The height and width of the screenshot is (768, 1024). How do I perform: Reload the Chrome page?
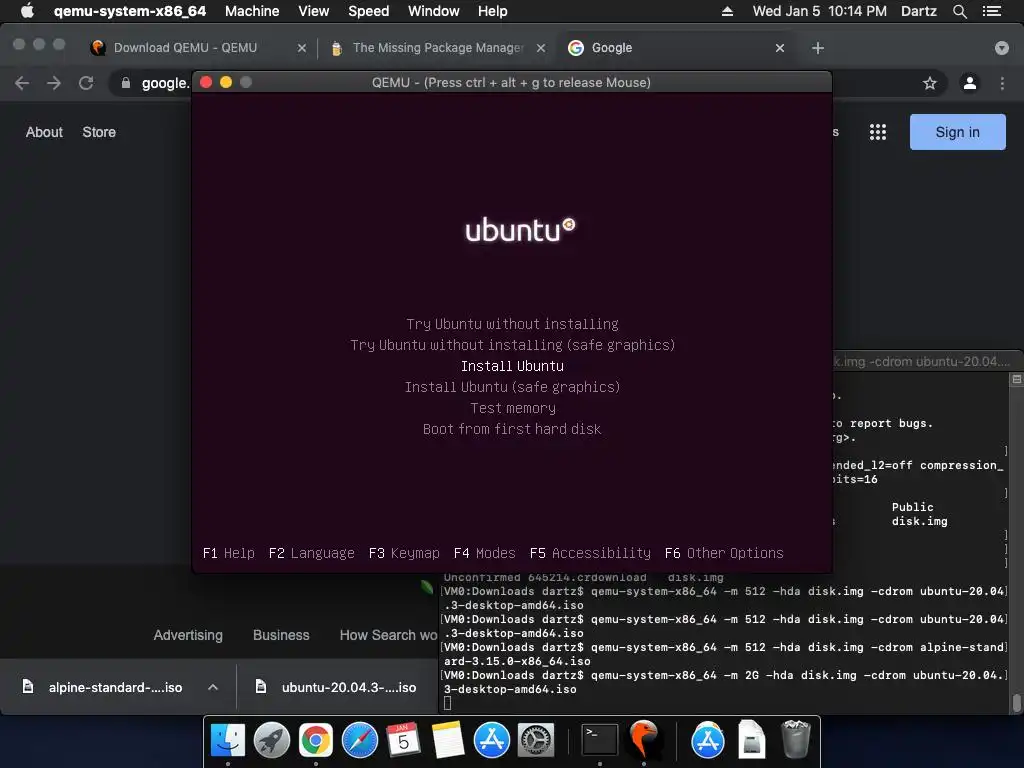[x=86, y=83]
